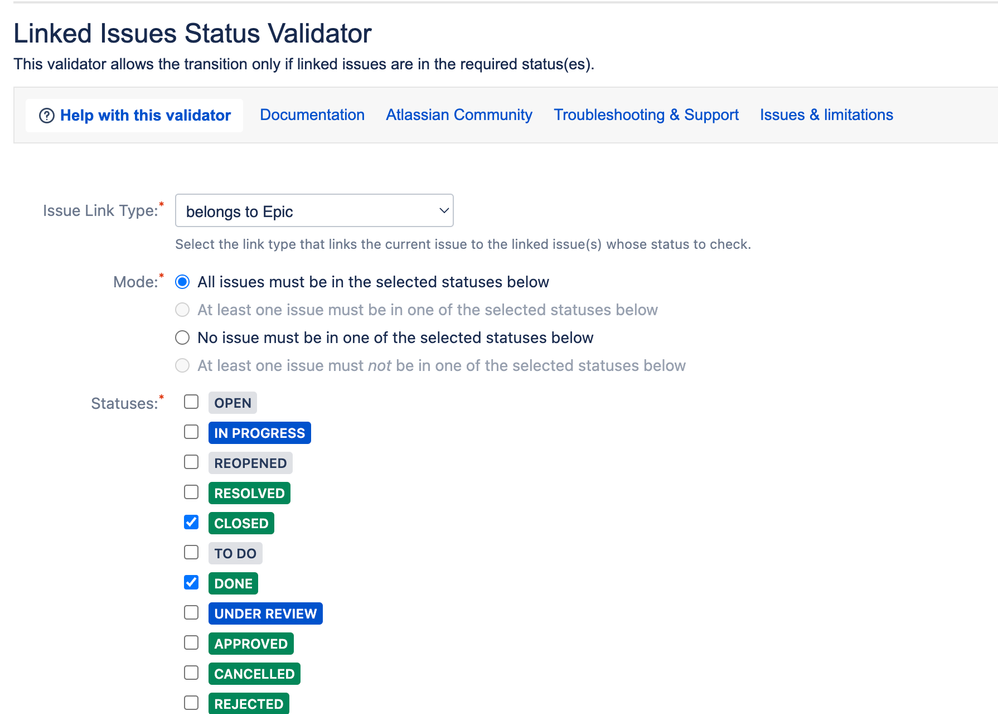
Task: Tick the TO DO status checkbox
Action: [x=191, y=552]
